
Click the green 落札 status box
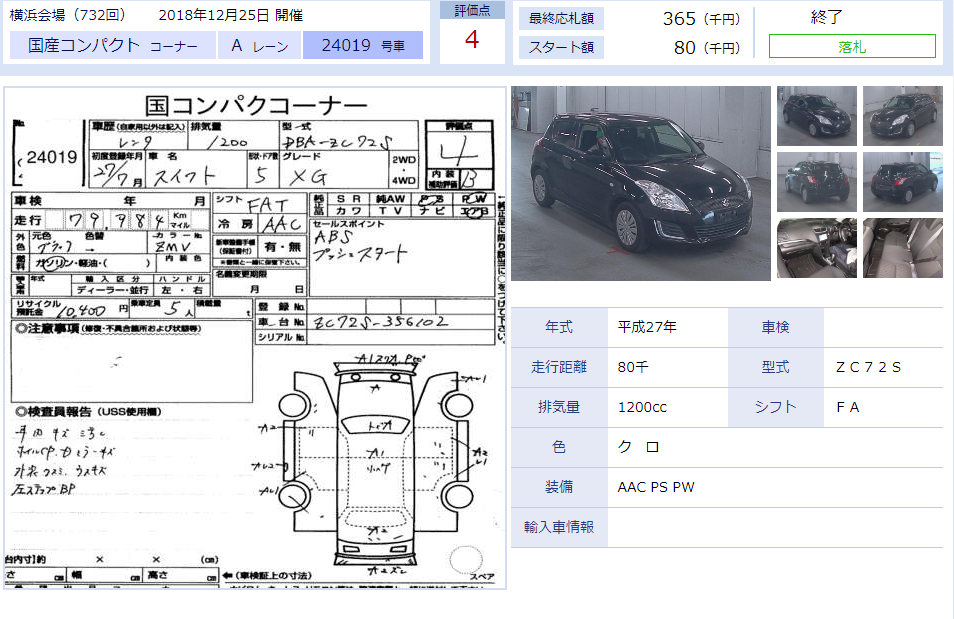(852, 46)
